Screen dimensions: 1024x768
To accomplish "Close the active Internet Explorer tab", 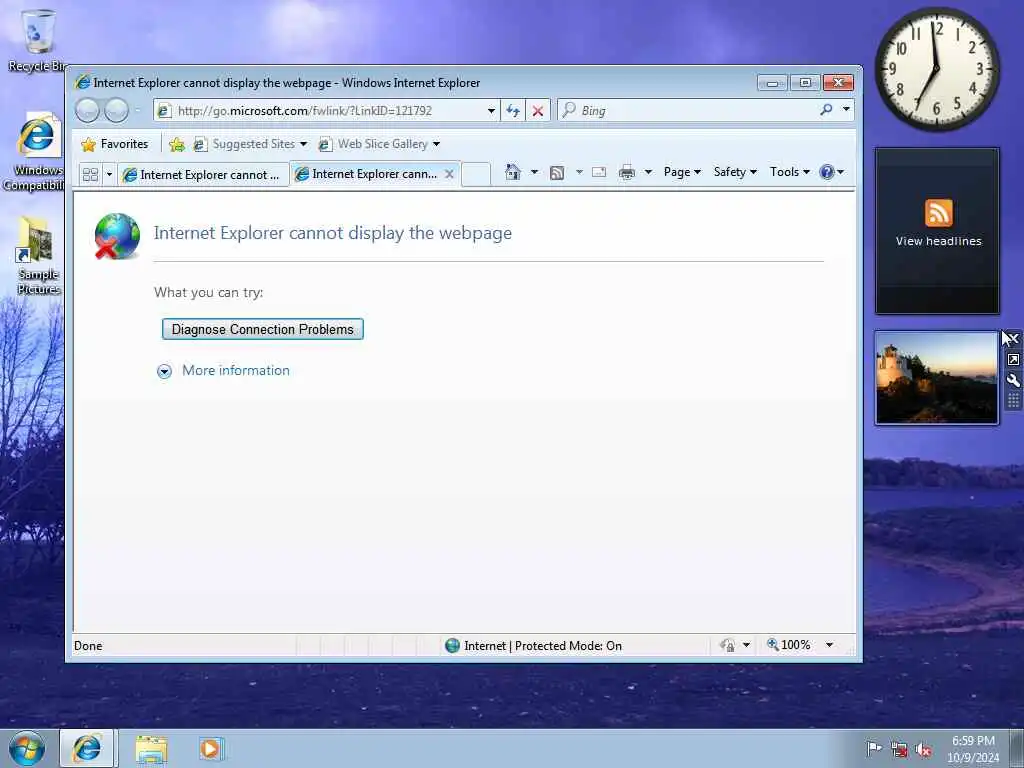I will (x=449, y=174).
